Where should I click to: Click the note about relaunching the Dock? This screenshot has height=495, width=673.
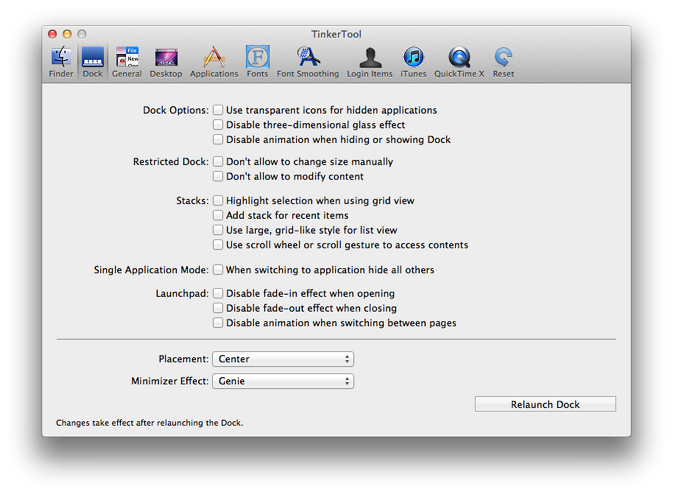[149, 423]
